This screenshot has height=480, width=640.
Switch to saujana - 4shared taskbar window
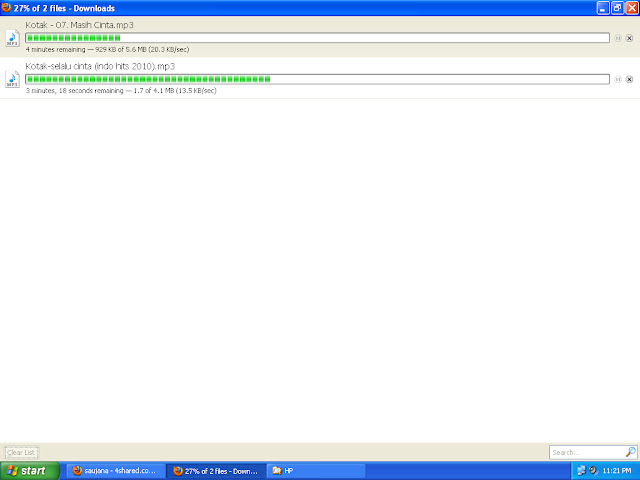(116, 471)
